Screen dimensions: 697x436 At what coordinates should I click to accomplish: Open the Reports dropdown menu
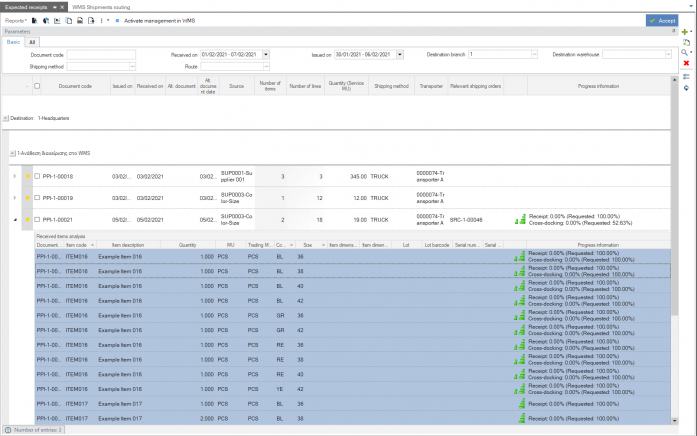point(16,21)
